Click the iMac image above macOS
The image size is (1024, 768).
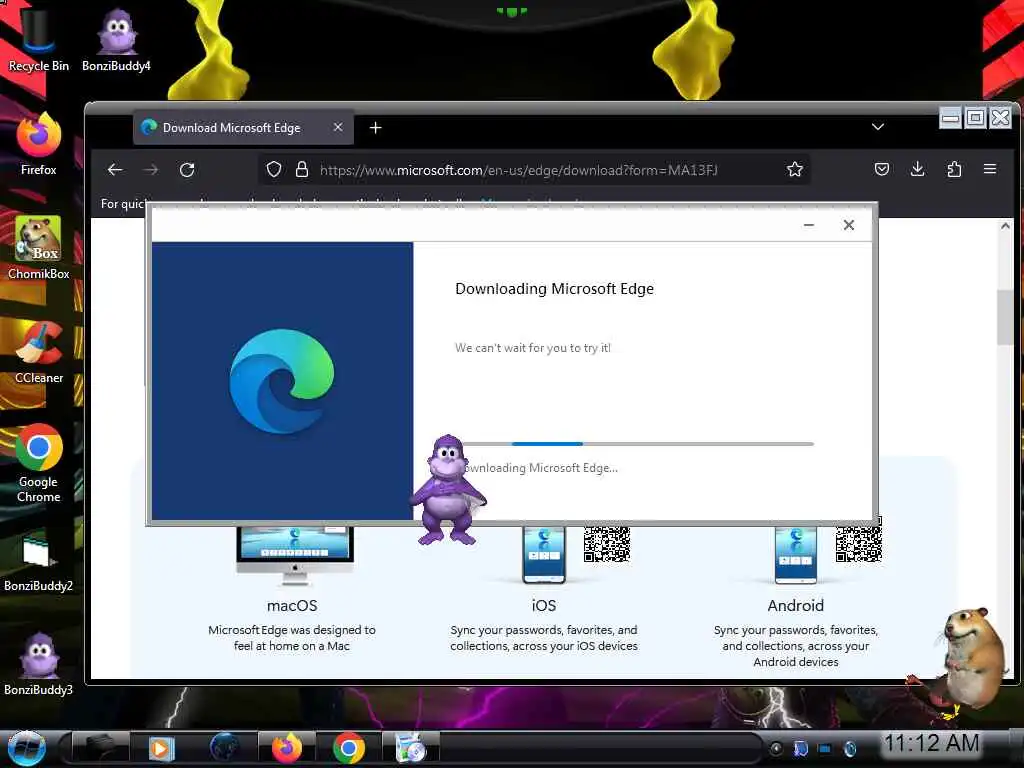(x=295, y=555)
